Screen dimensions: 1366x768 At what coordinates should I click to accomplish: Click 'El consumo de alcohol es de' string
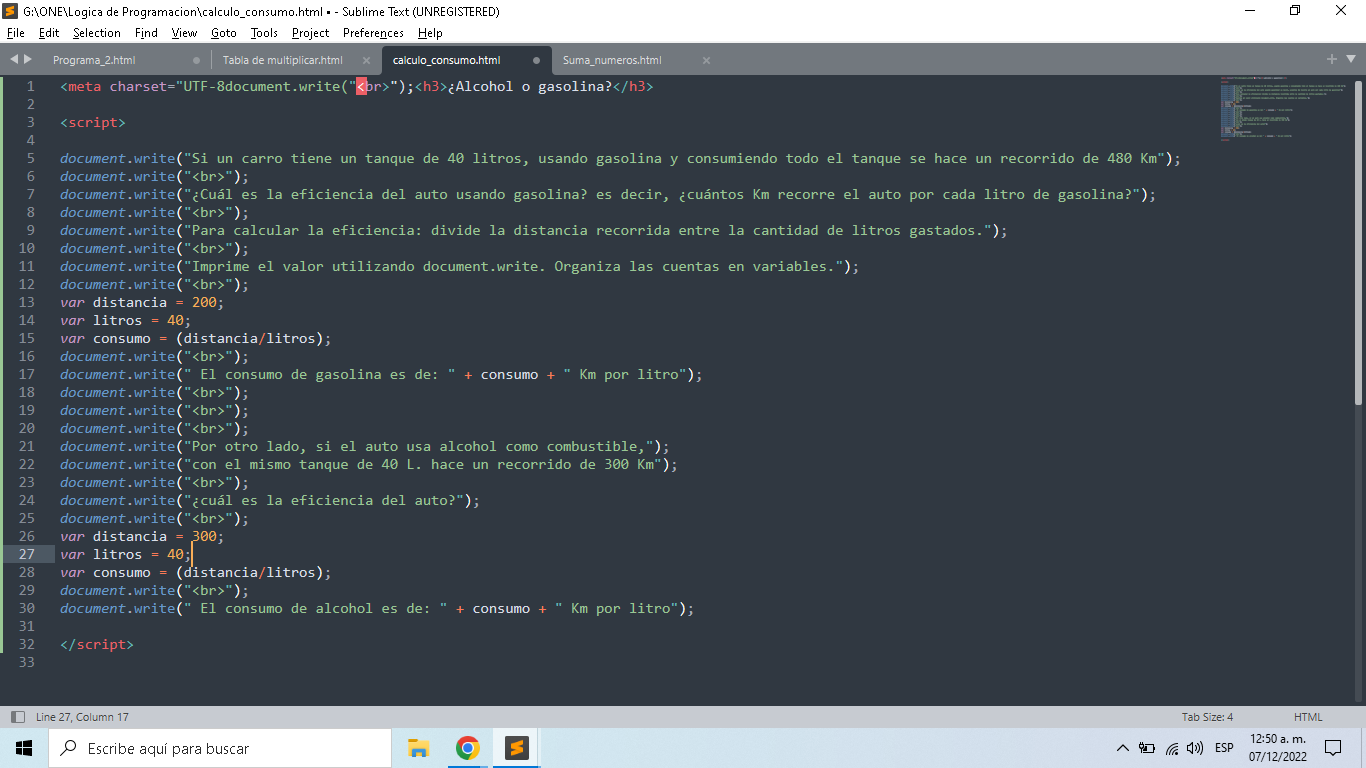click(x=311, y=608)
